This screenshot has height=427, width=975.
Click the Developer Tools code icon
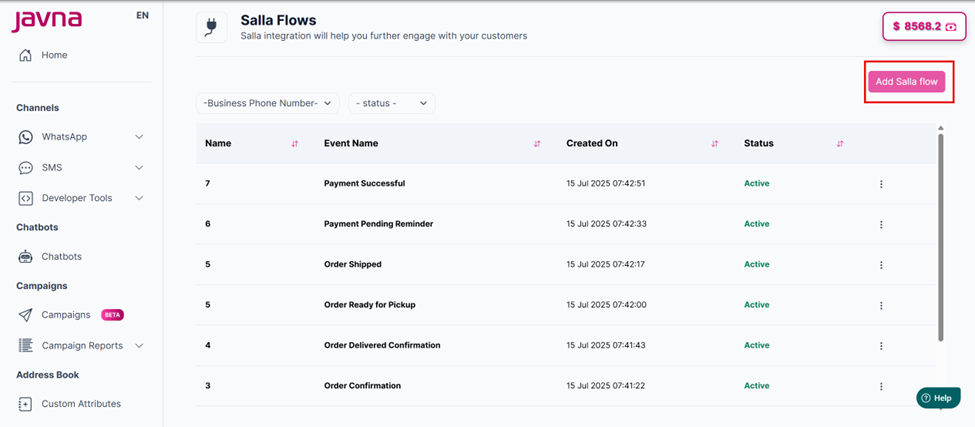tap(25, 198)
